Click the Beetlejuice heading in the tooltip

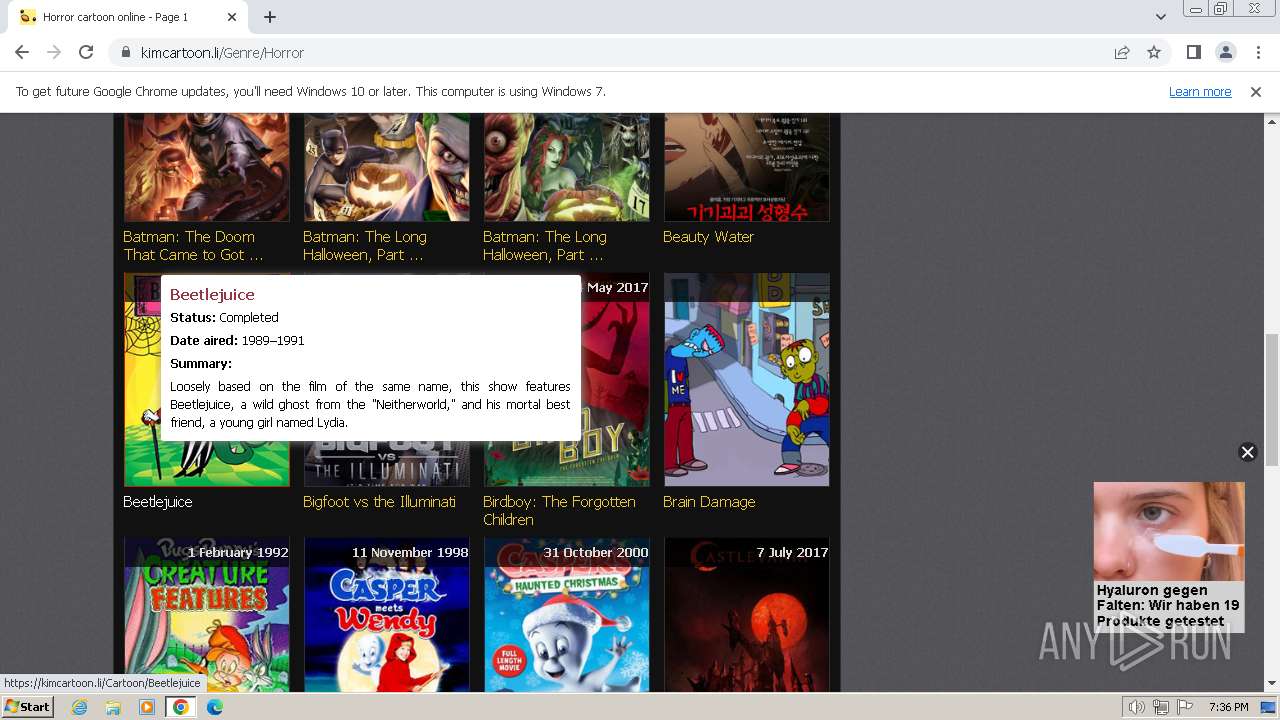click(x=212, y=294)
